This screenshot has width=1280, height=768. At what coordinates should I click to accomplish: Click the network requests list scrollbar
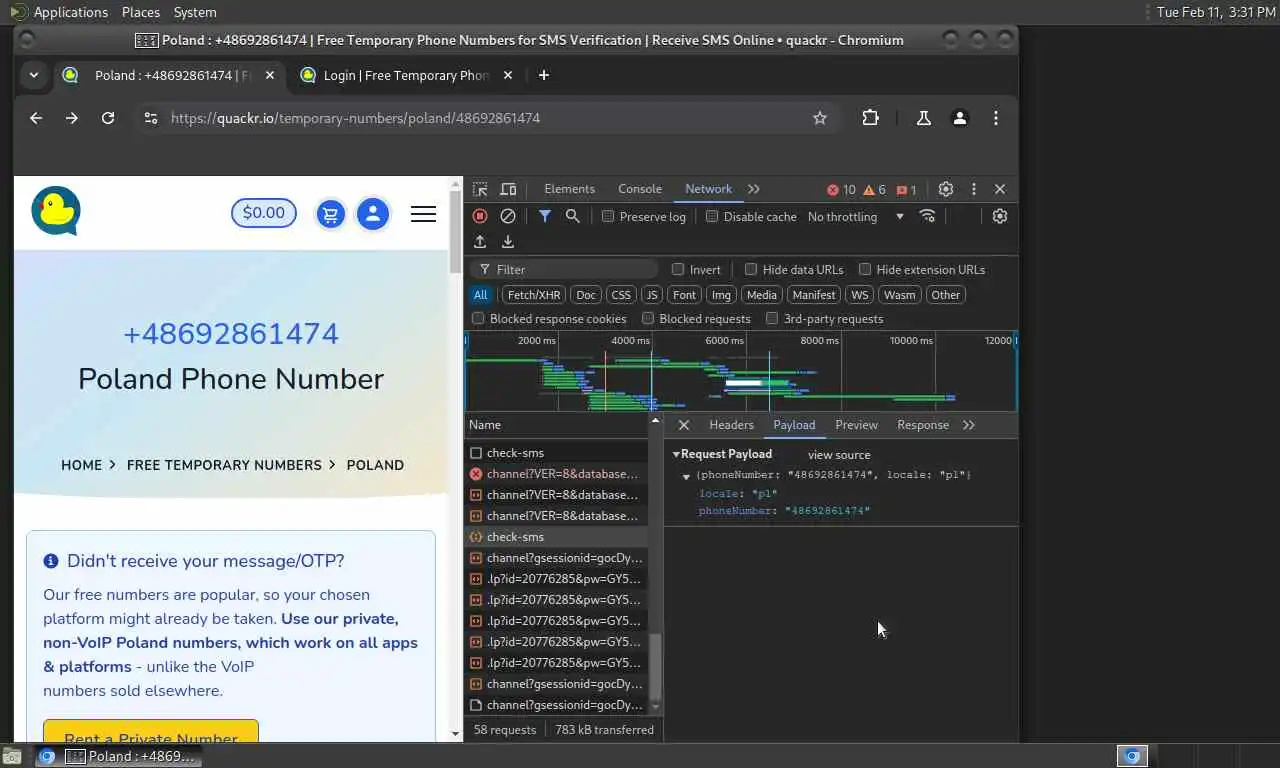[x=656, y=668]
